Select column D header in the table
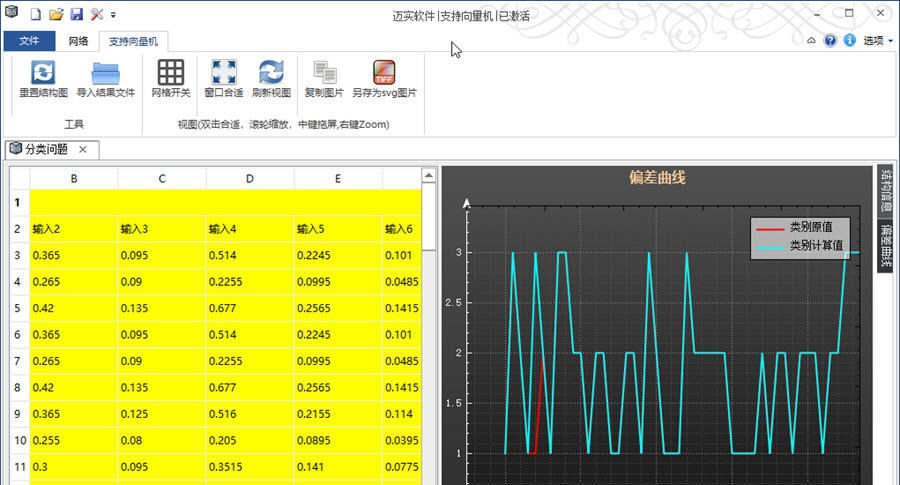The image size is (900, 485). (250, 179)
